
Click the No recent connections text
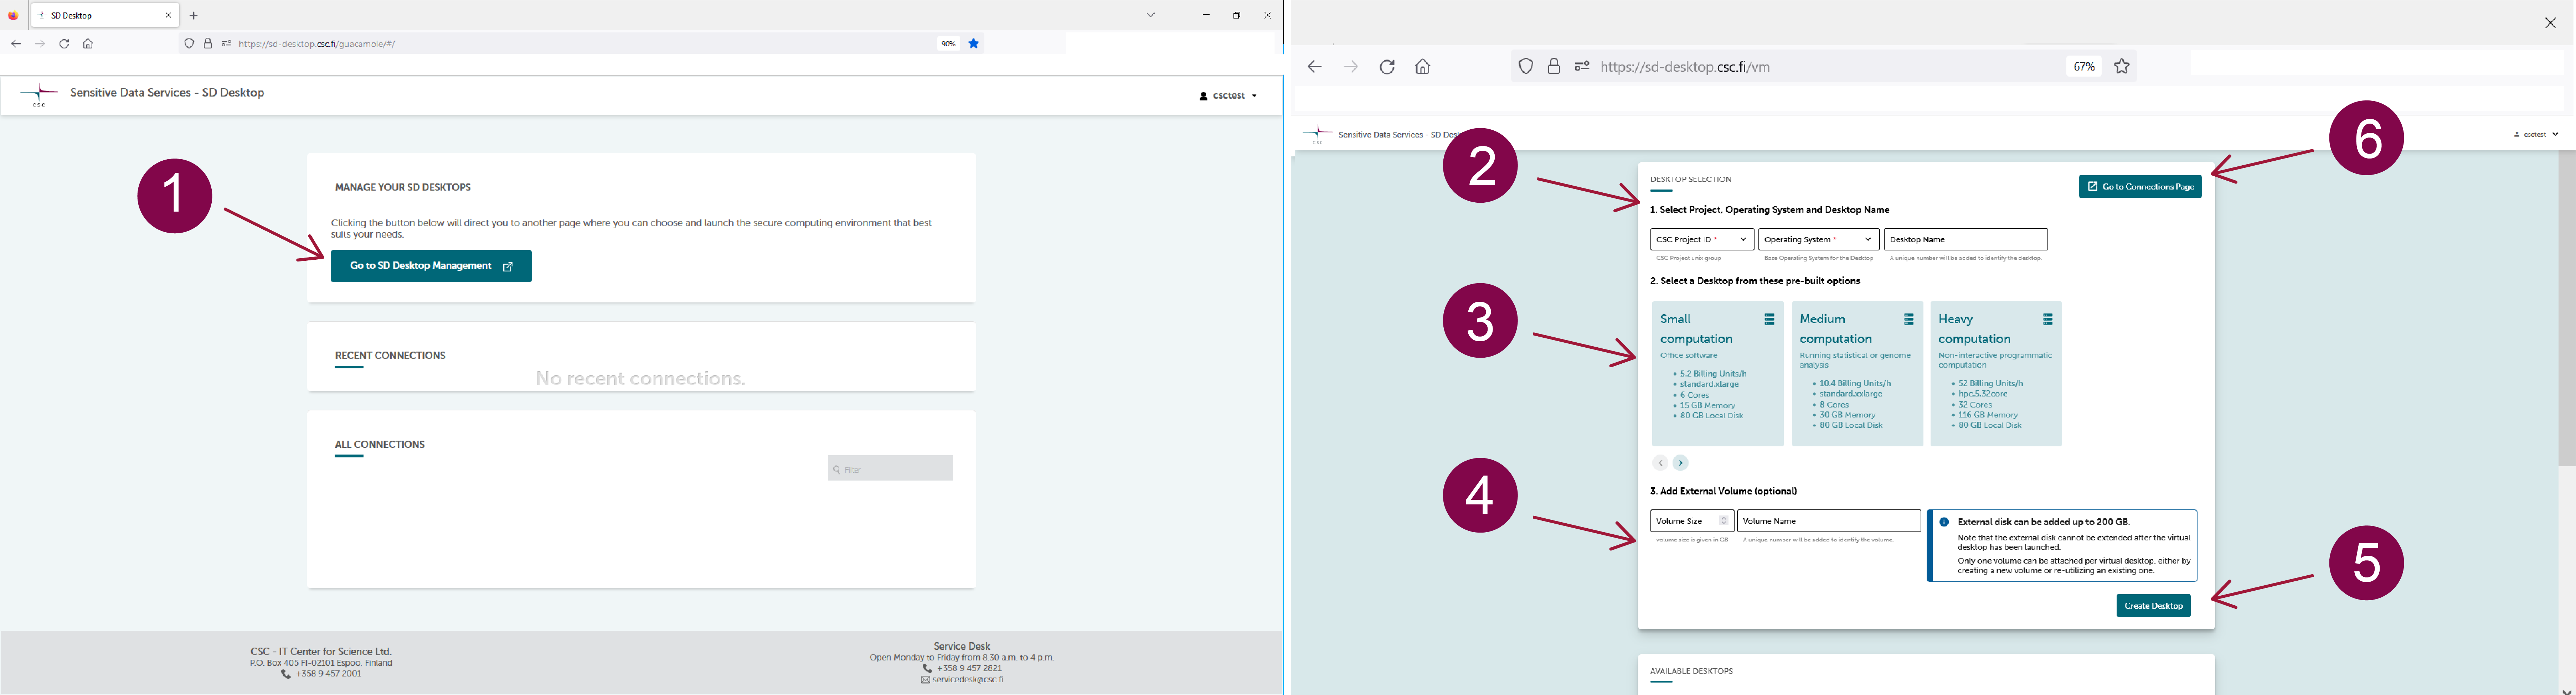[x=641, y=379]
